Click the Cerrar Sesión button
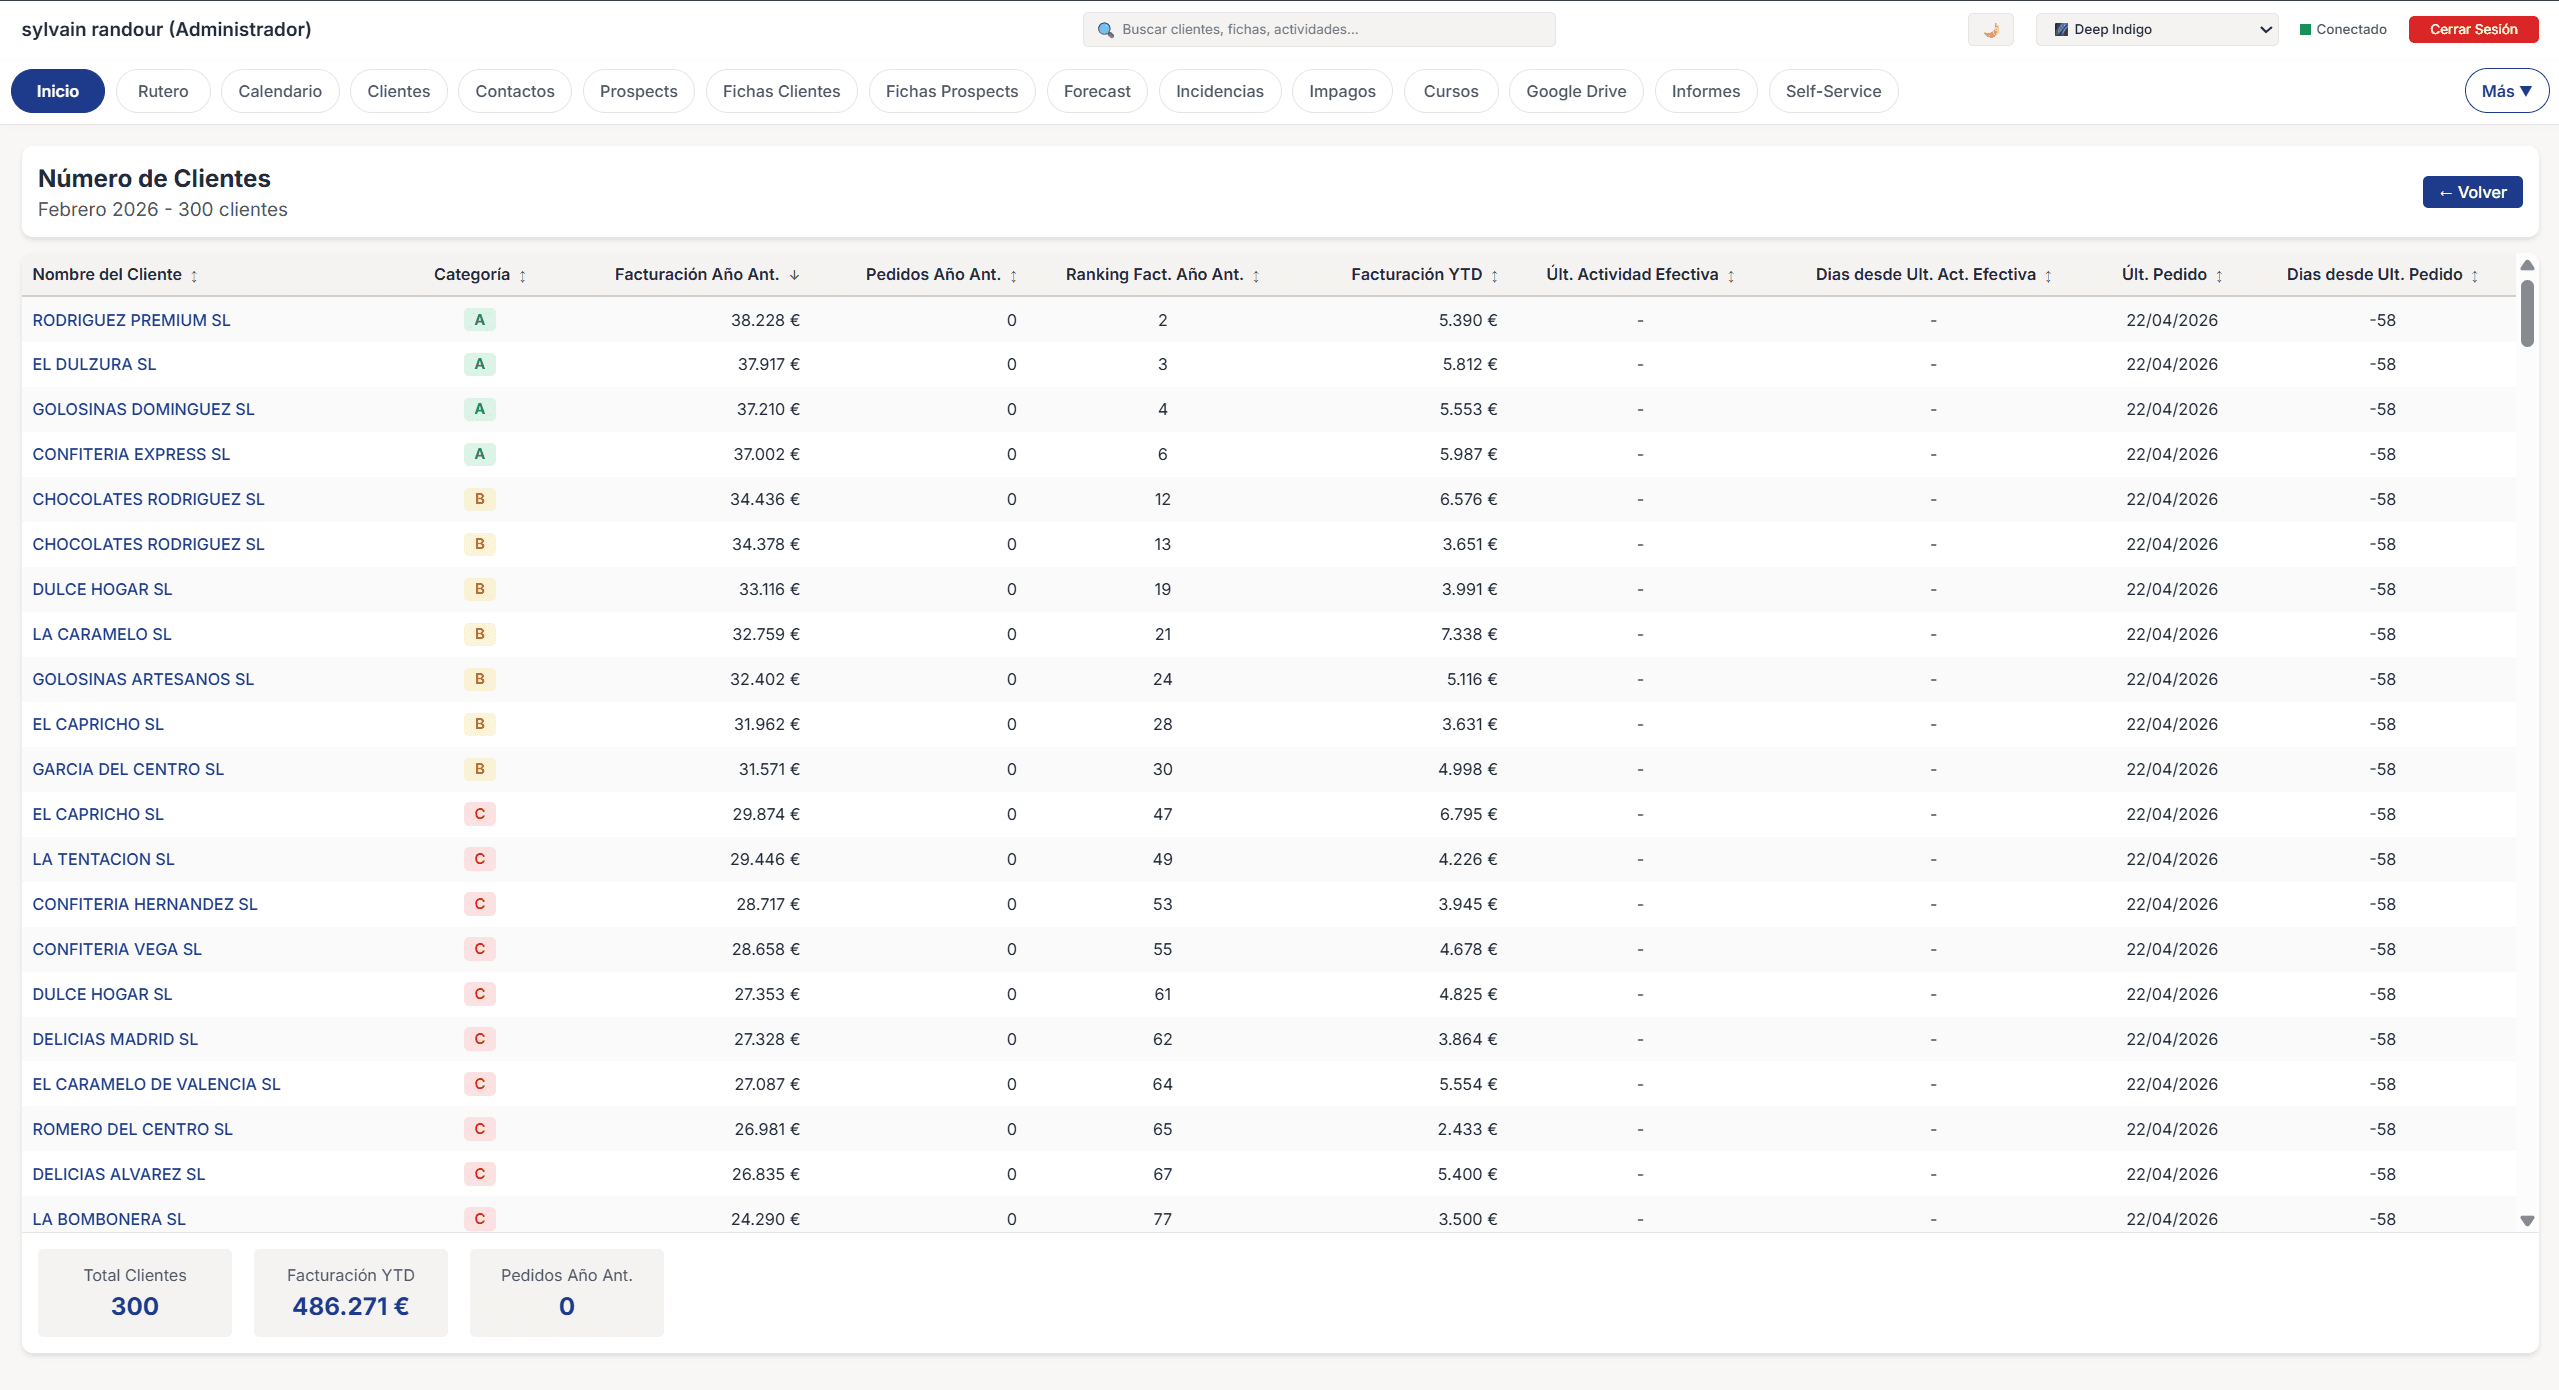Viewport: 2559px width, 1390px height. (2473, 29)
